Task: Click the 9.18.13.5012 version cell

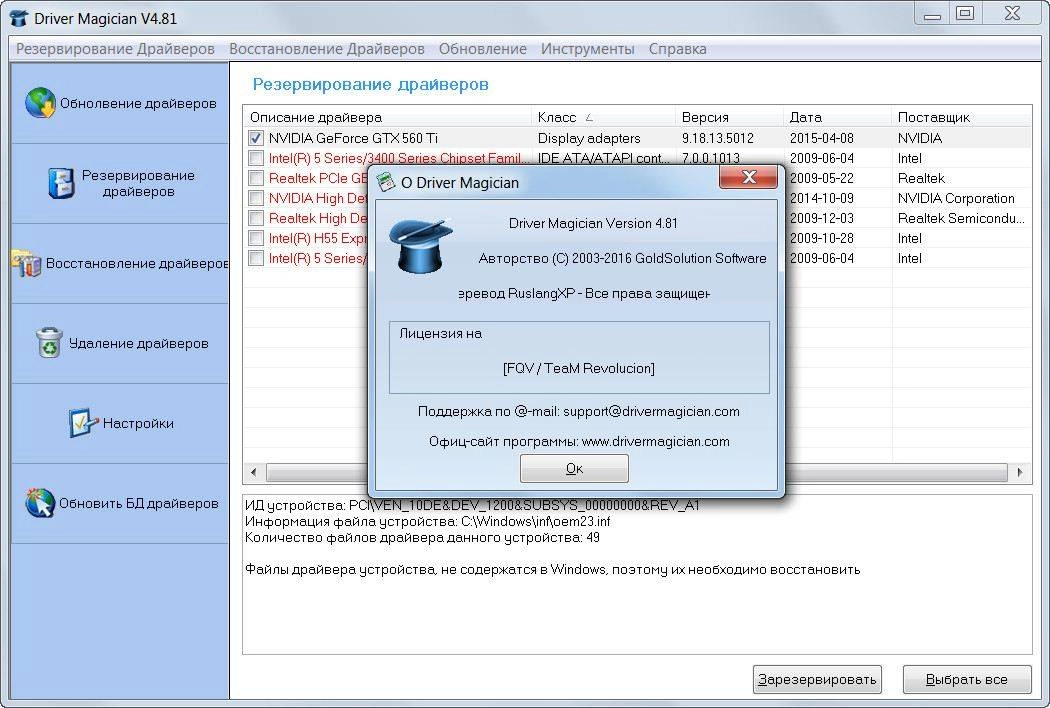Action: [x=718, y=138]
